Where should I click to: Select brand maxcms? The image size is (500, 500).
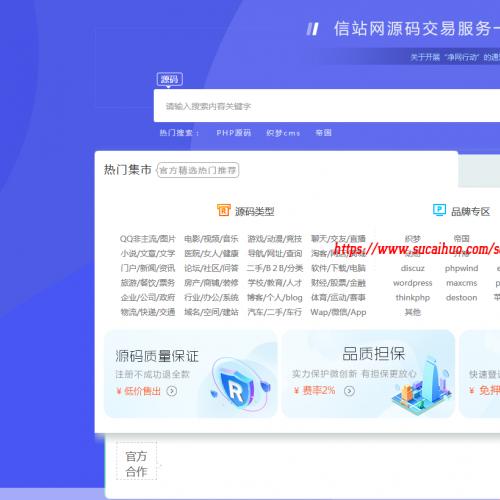(x=462, y=283)
